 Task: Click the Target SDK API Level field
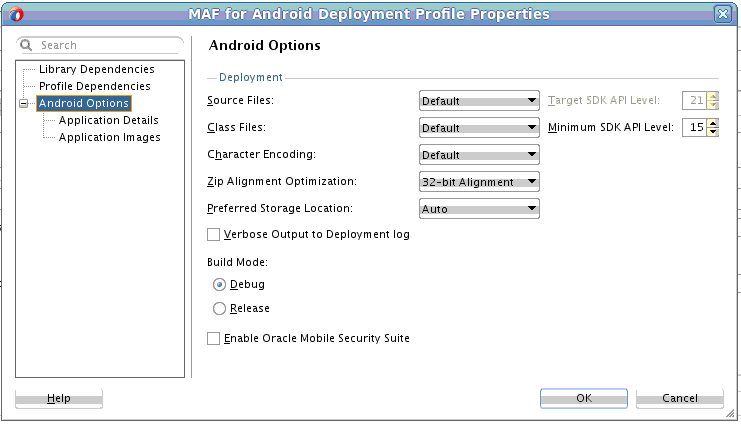tap(695, 100)
